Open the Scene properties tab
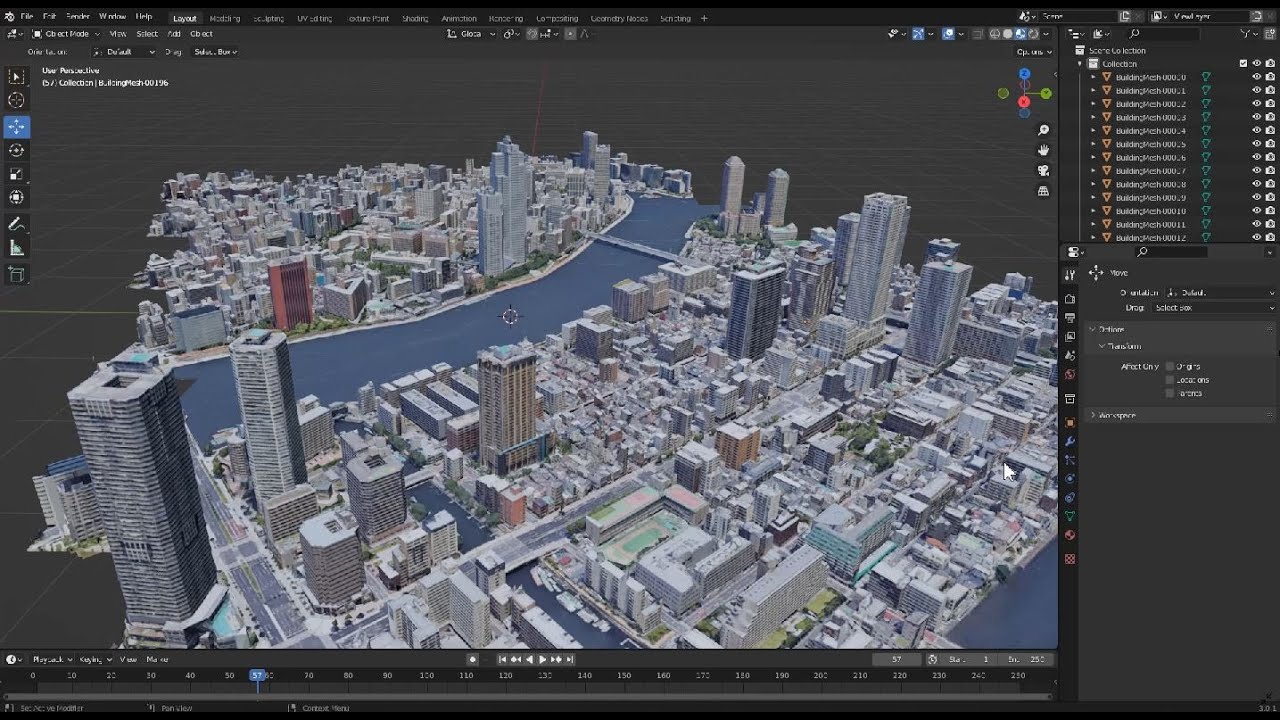Screen dimensions: 1280x720 pos(1070,356)
